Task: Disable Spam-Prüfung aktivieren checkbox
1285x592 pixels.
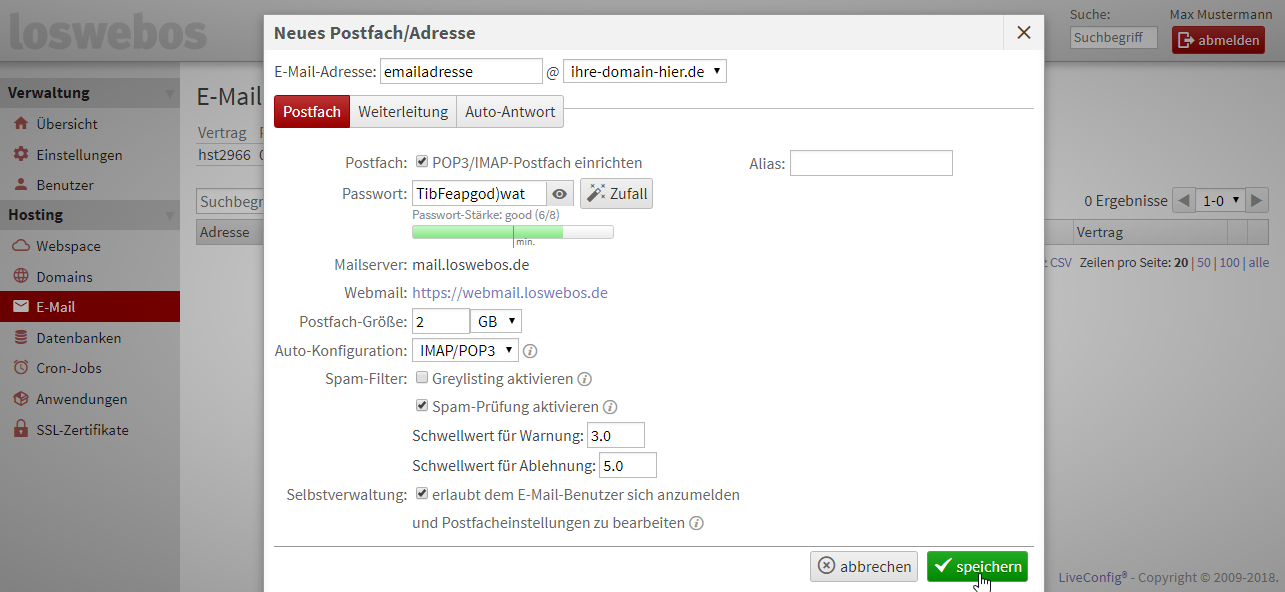Action: tap(422, 407)
